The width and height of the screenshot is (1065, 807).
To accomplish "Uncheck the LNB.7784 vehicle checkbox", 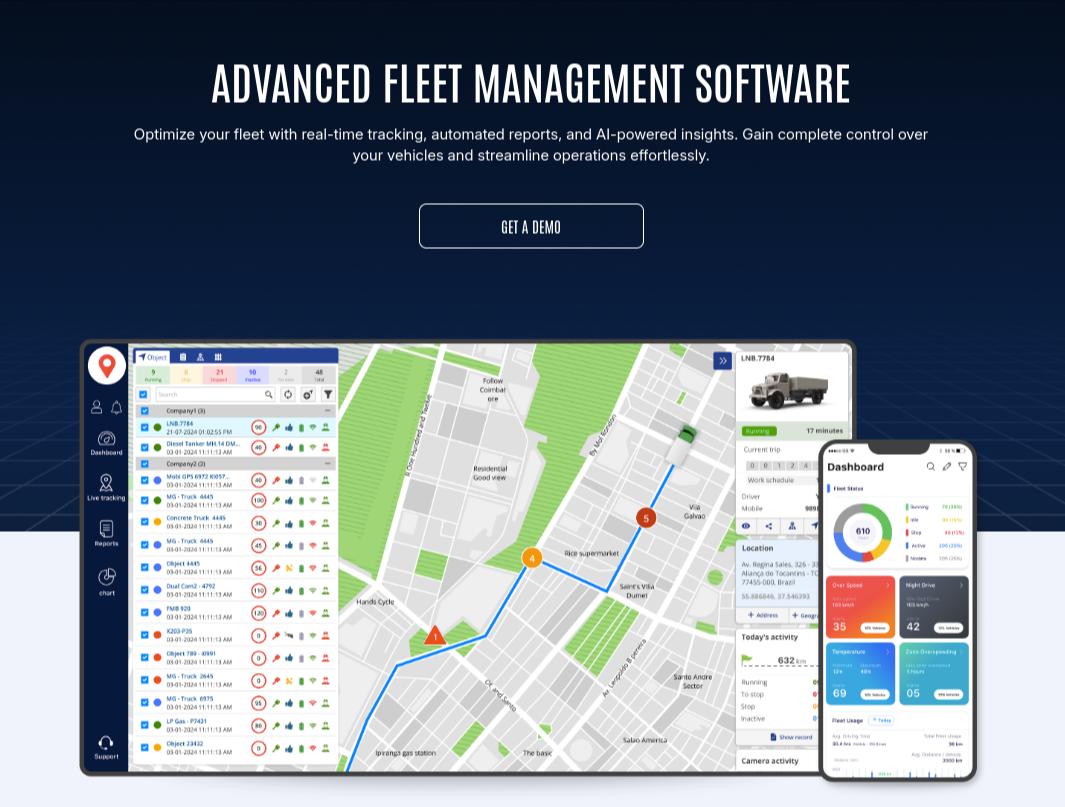I will (144, 427).
